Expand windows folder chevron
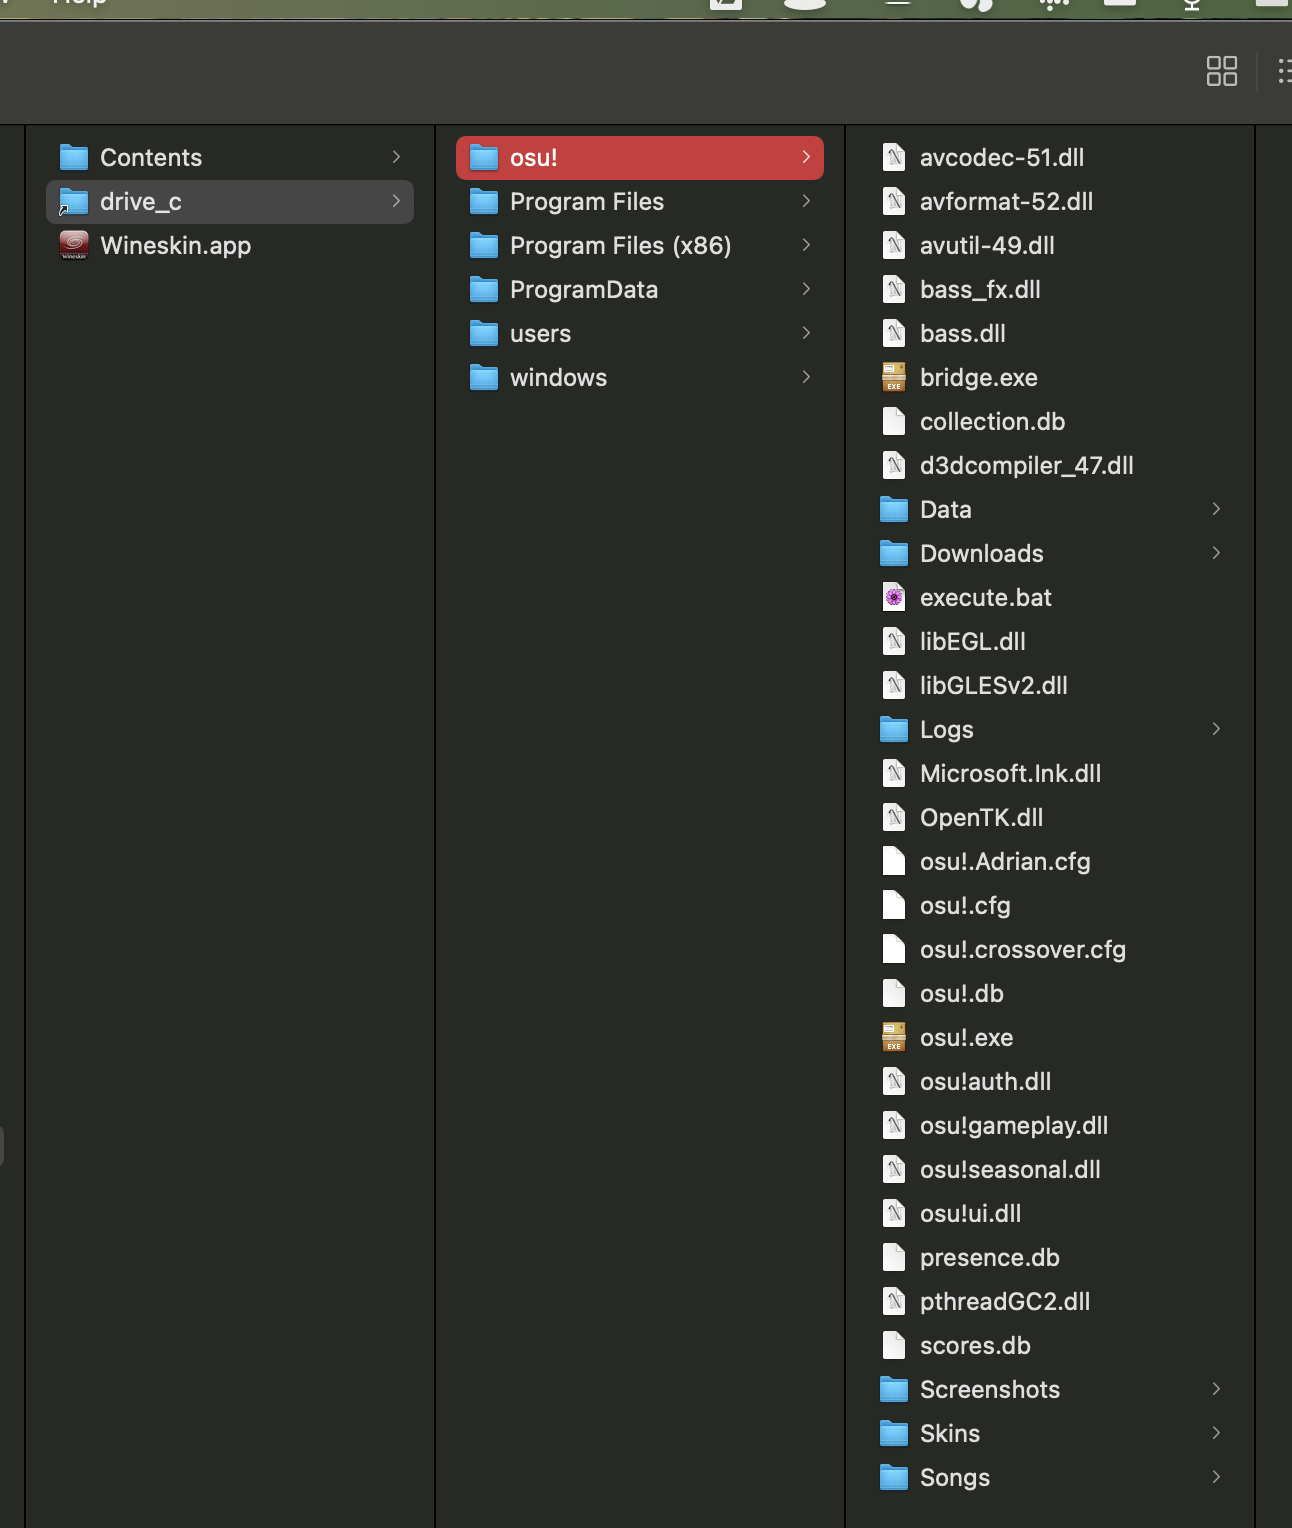The width and height of the screenshot is (1292, 1528). (806, 377)
